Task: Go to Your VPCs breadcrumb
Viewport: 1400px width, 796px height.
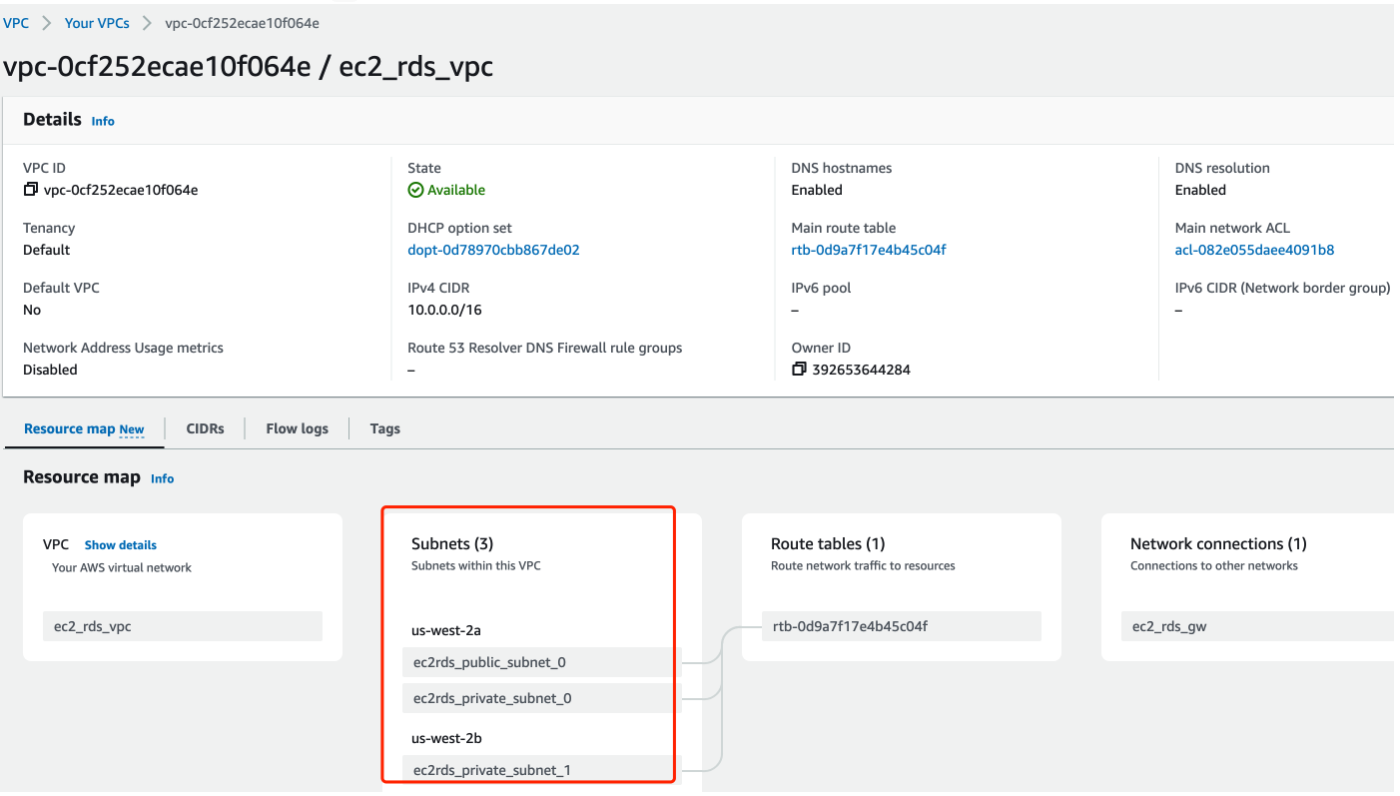Action: [97, 23]
